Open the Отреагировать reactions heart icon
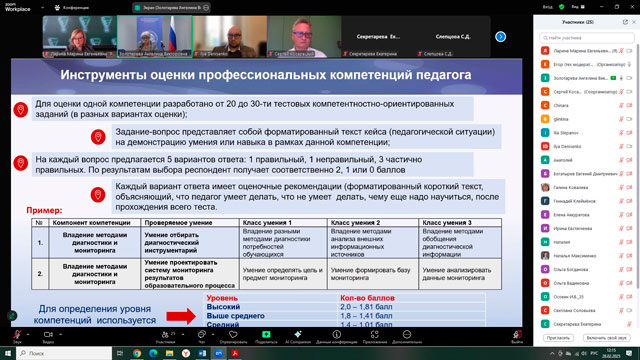This screenshot has width=640, height=360. pos(233,335)
